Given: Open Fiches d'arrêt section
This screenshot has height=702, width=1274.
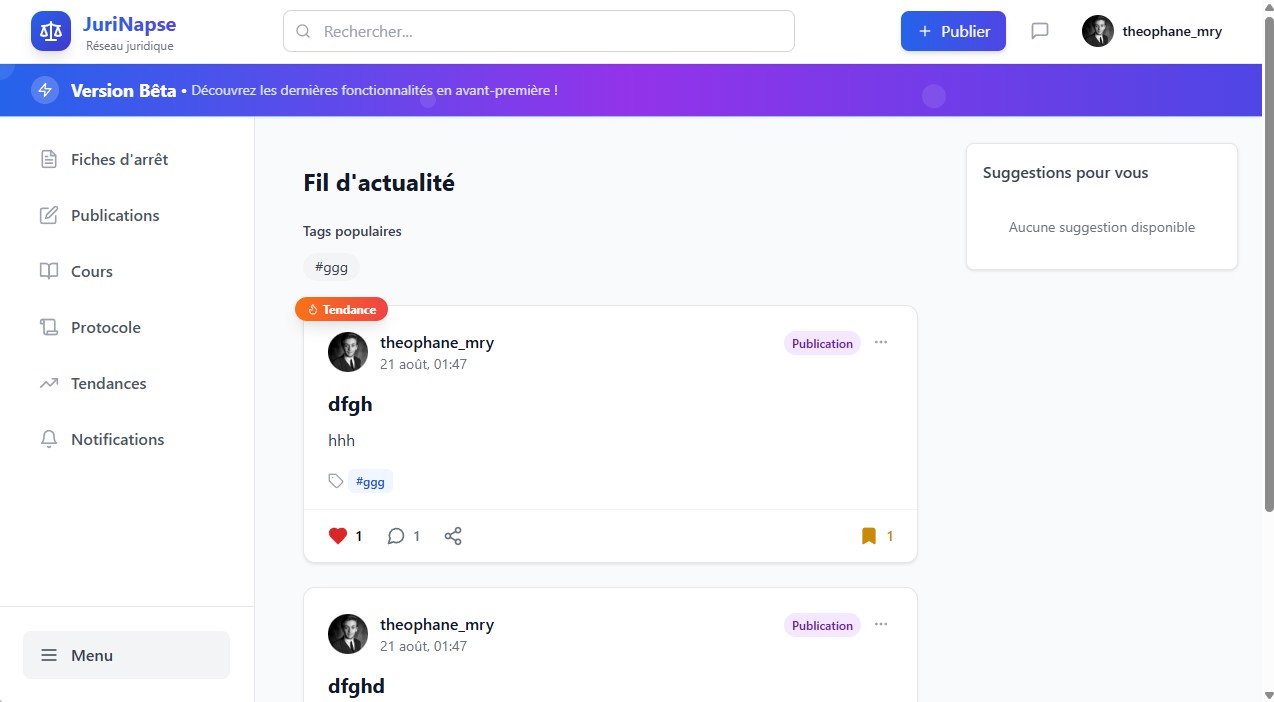Looking at the screenshot, I should (x=119, y=159).
